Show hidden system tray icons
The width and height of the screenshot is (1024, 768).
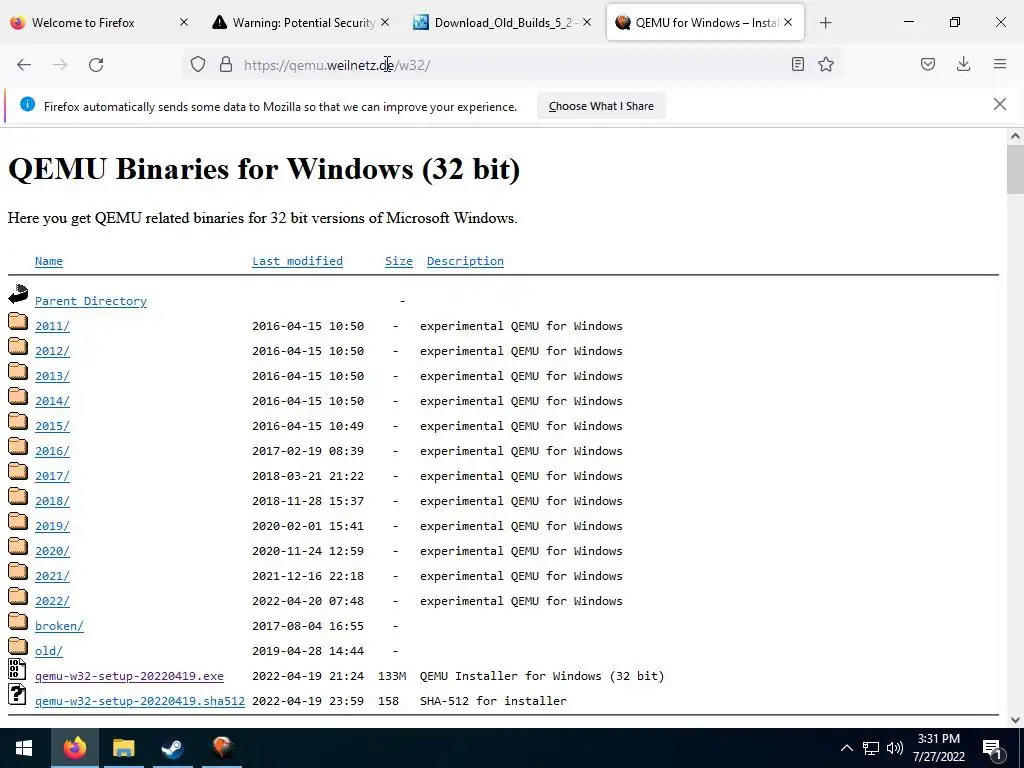(846, 748)
